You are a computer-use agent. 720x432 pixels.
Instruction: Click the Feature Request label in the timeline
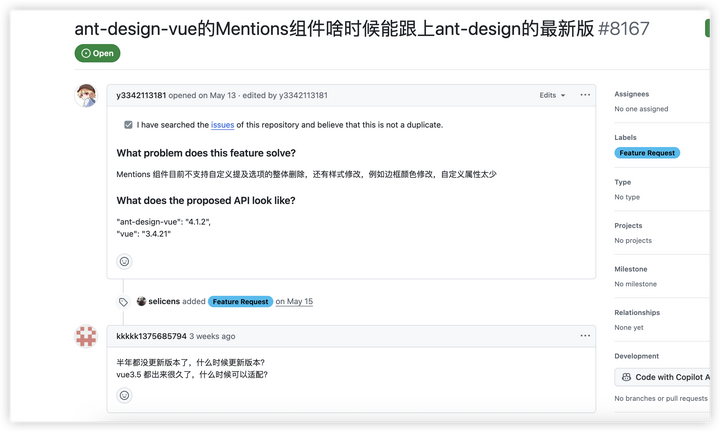coord(241,302)
